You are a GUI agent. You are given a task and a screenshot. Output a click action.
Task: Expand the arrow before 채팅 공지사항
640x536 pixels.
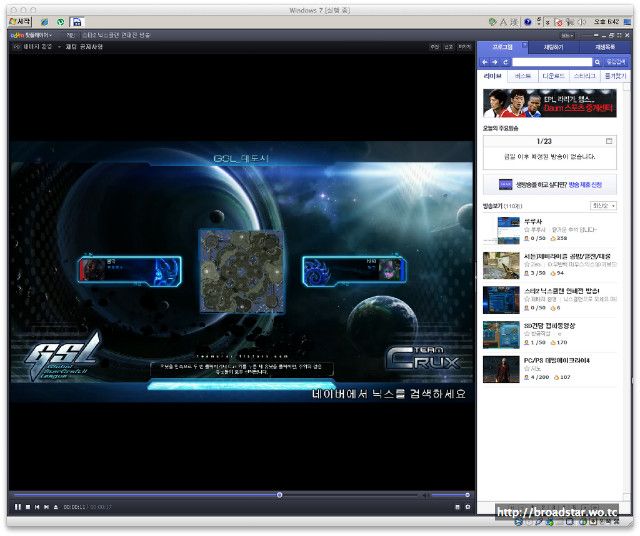click(x=59, y=47)
